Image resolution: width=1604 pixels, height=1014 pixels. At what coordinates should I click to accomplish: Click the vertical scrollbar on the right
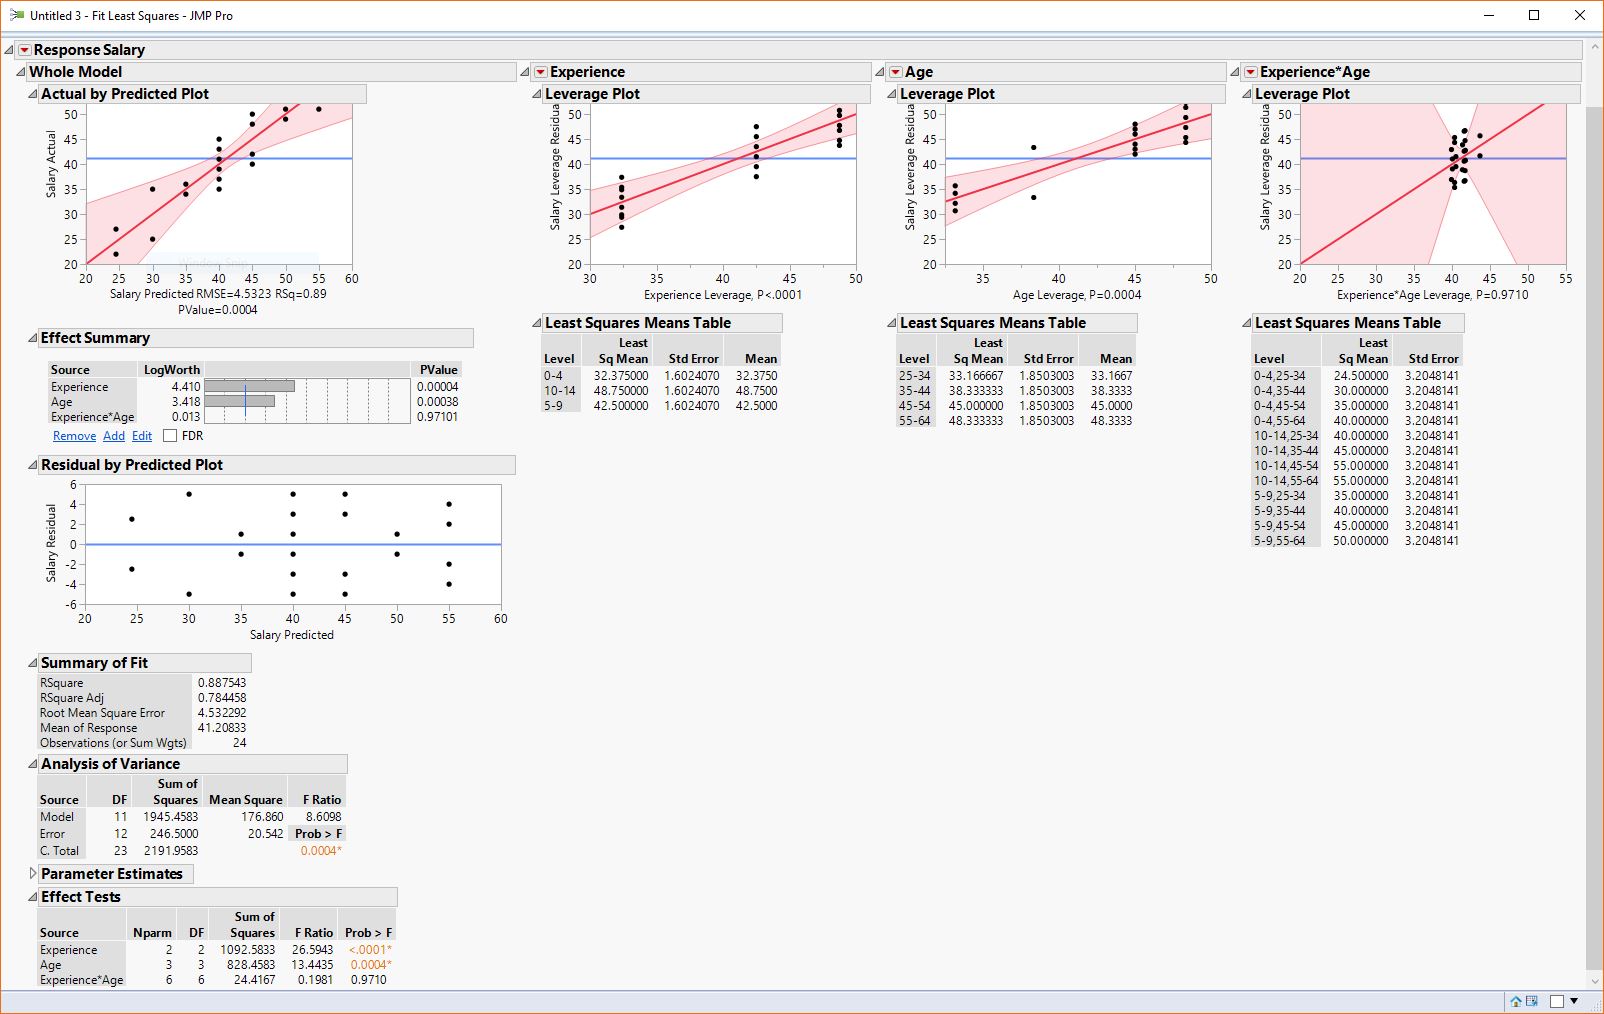click(1594, 530)
